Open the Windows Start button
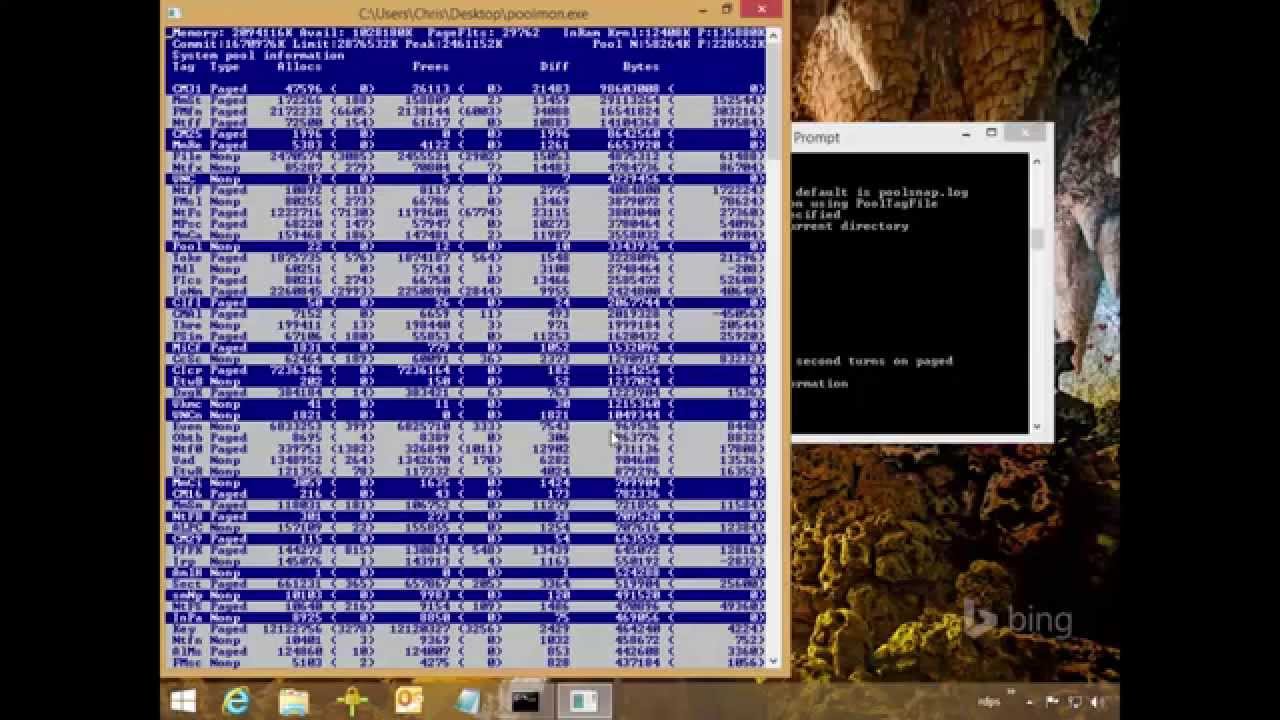Viewport: 1280px width, 720px height. [x=183, y=700]
